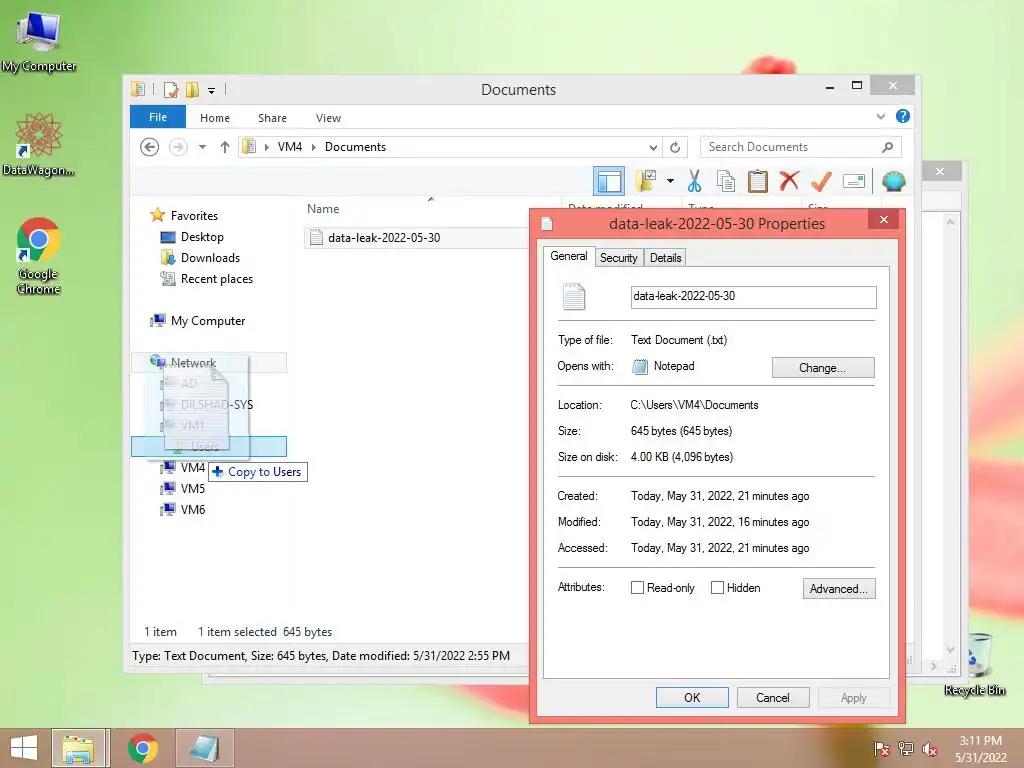The image size is (1024, 768).
Task: Click the Name column header
Action: 323,209
